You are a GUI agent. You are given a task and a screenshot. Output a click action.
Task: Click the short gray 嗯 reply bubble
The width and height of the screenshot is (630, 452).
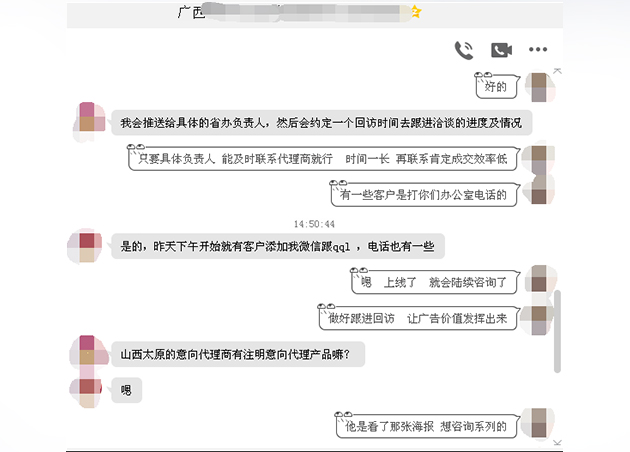click(127, 390)
